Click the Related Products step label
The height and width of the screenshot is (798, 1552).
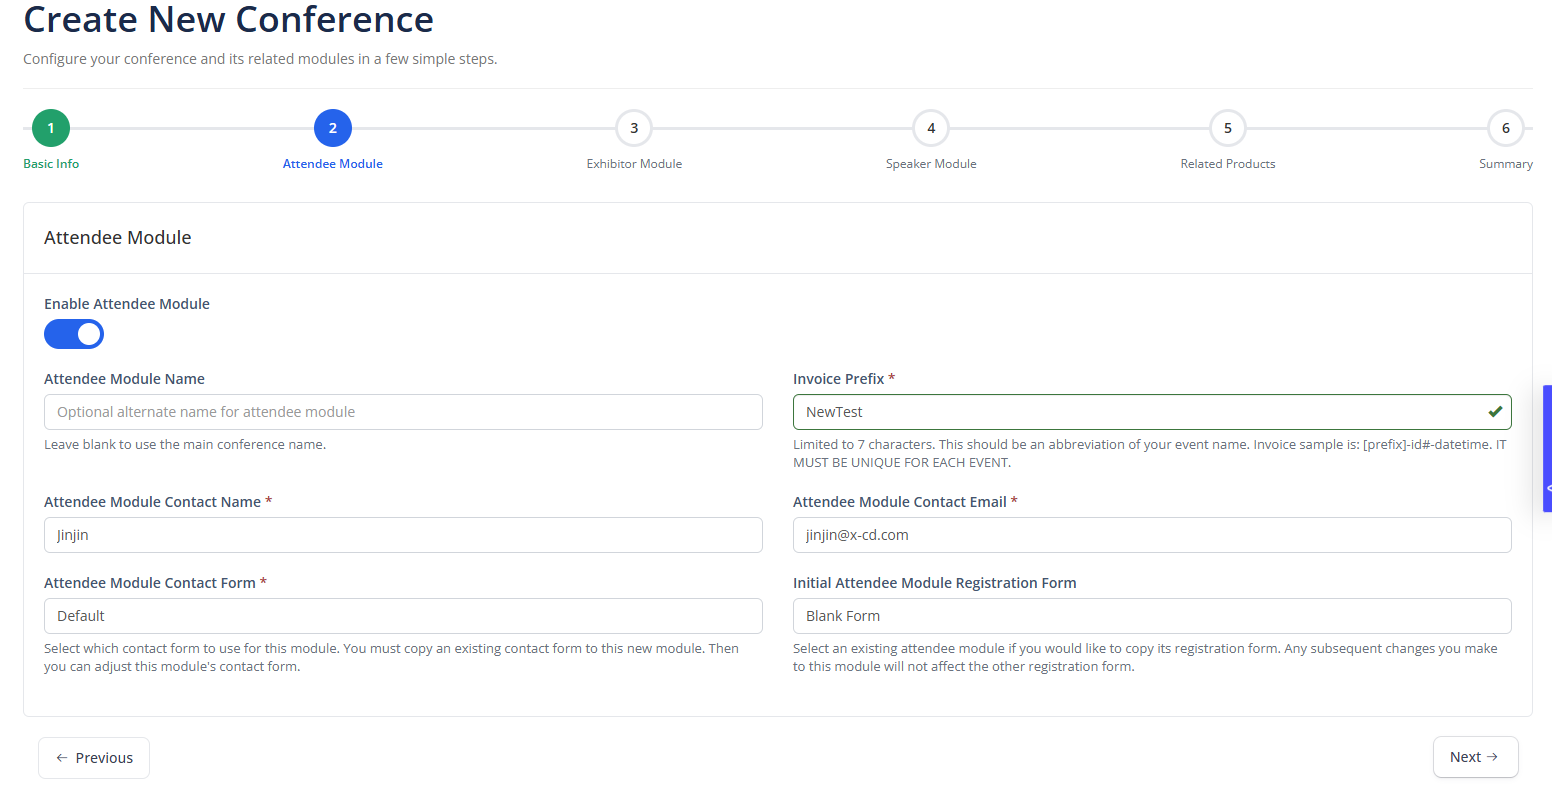point(1228,164)
